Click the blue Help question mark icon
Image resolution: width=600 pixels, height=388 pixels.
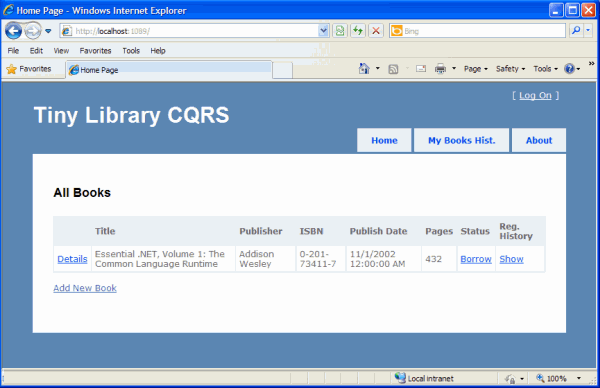click(569, 69)
